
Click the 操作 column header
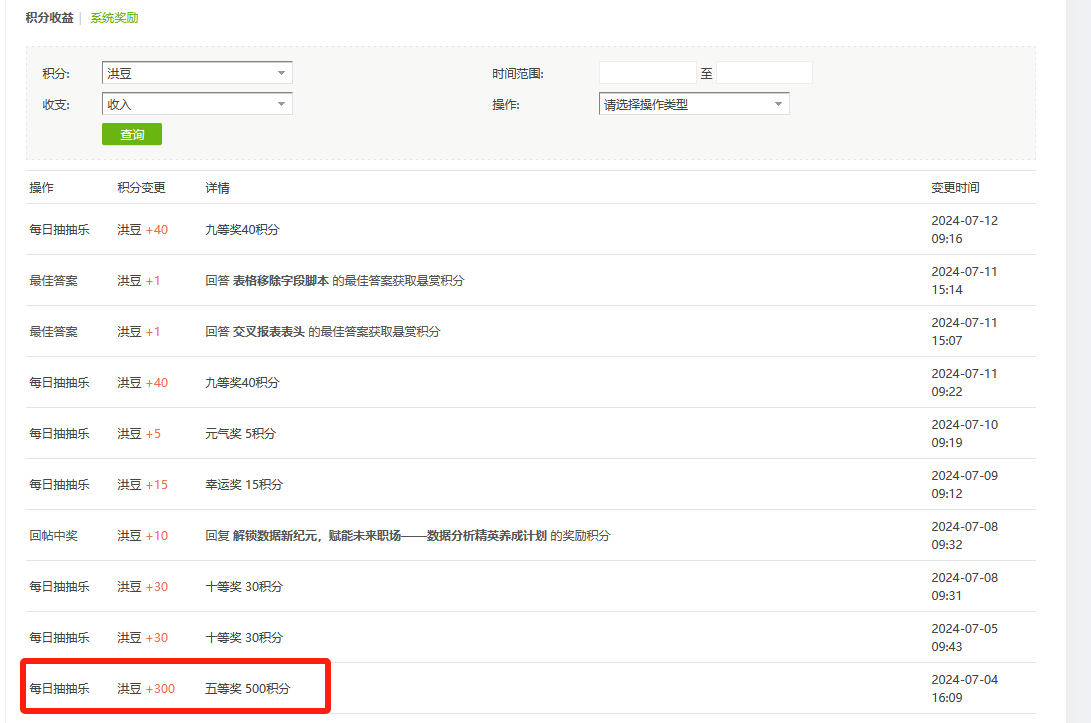[41, 188]
